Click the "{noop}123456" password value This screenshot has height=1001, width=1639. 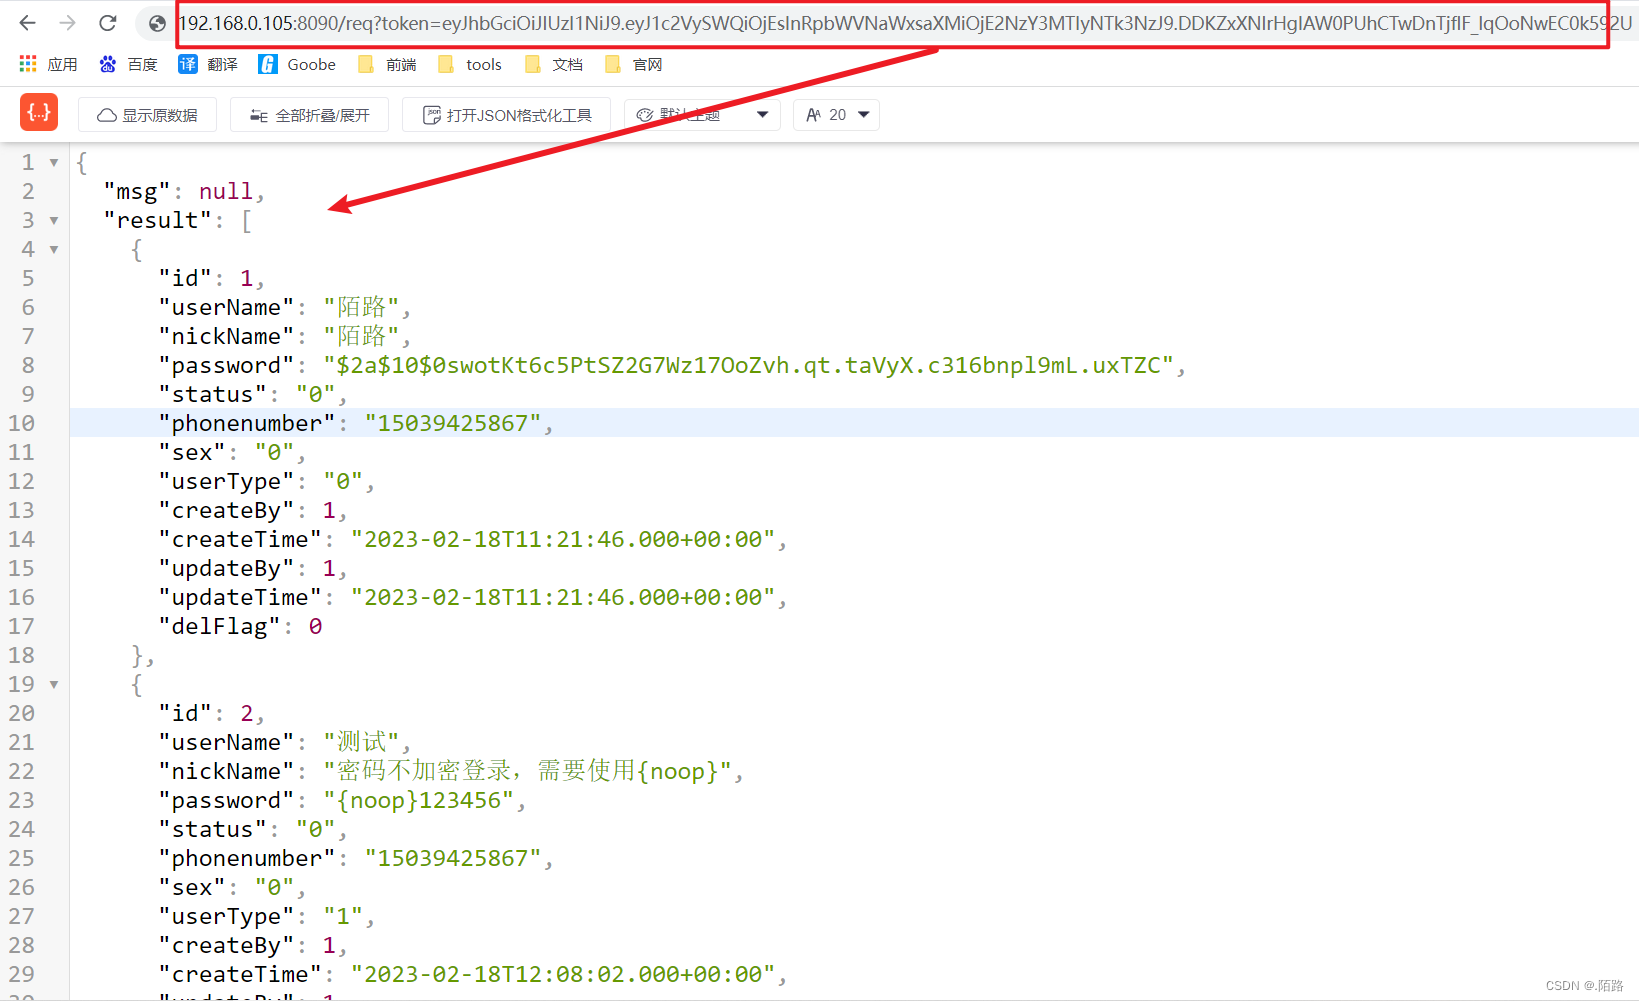[x=419, y=800]
